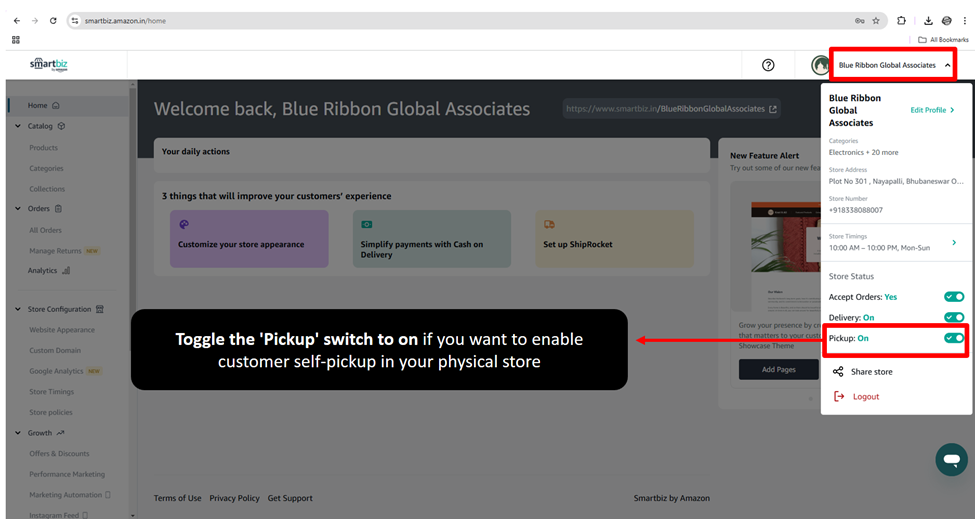The height and width of the screenshot is (519, 975).
Task: Open Terms of Use link
Action: click(177, 498)
